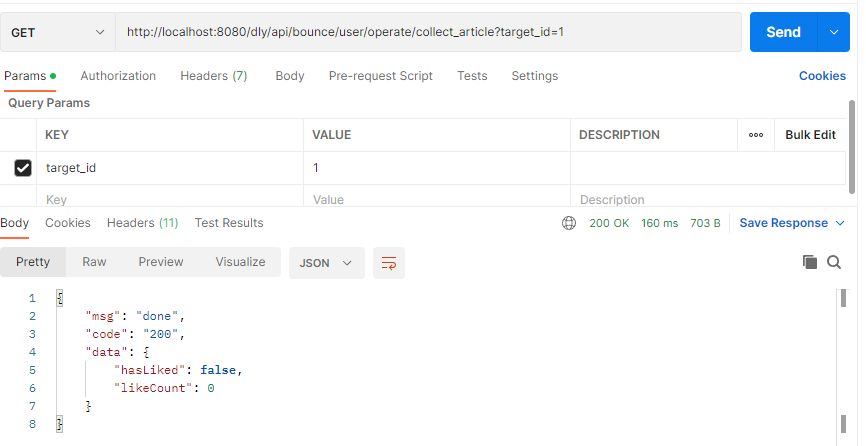Copy response body with copy icon
The height and width of the screenshot is (446, 866).
click(x=810, y=262)
